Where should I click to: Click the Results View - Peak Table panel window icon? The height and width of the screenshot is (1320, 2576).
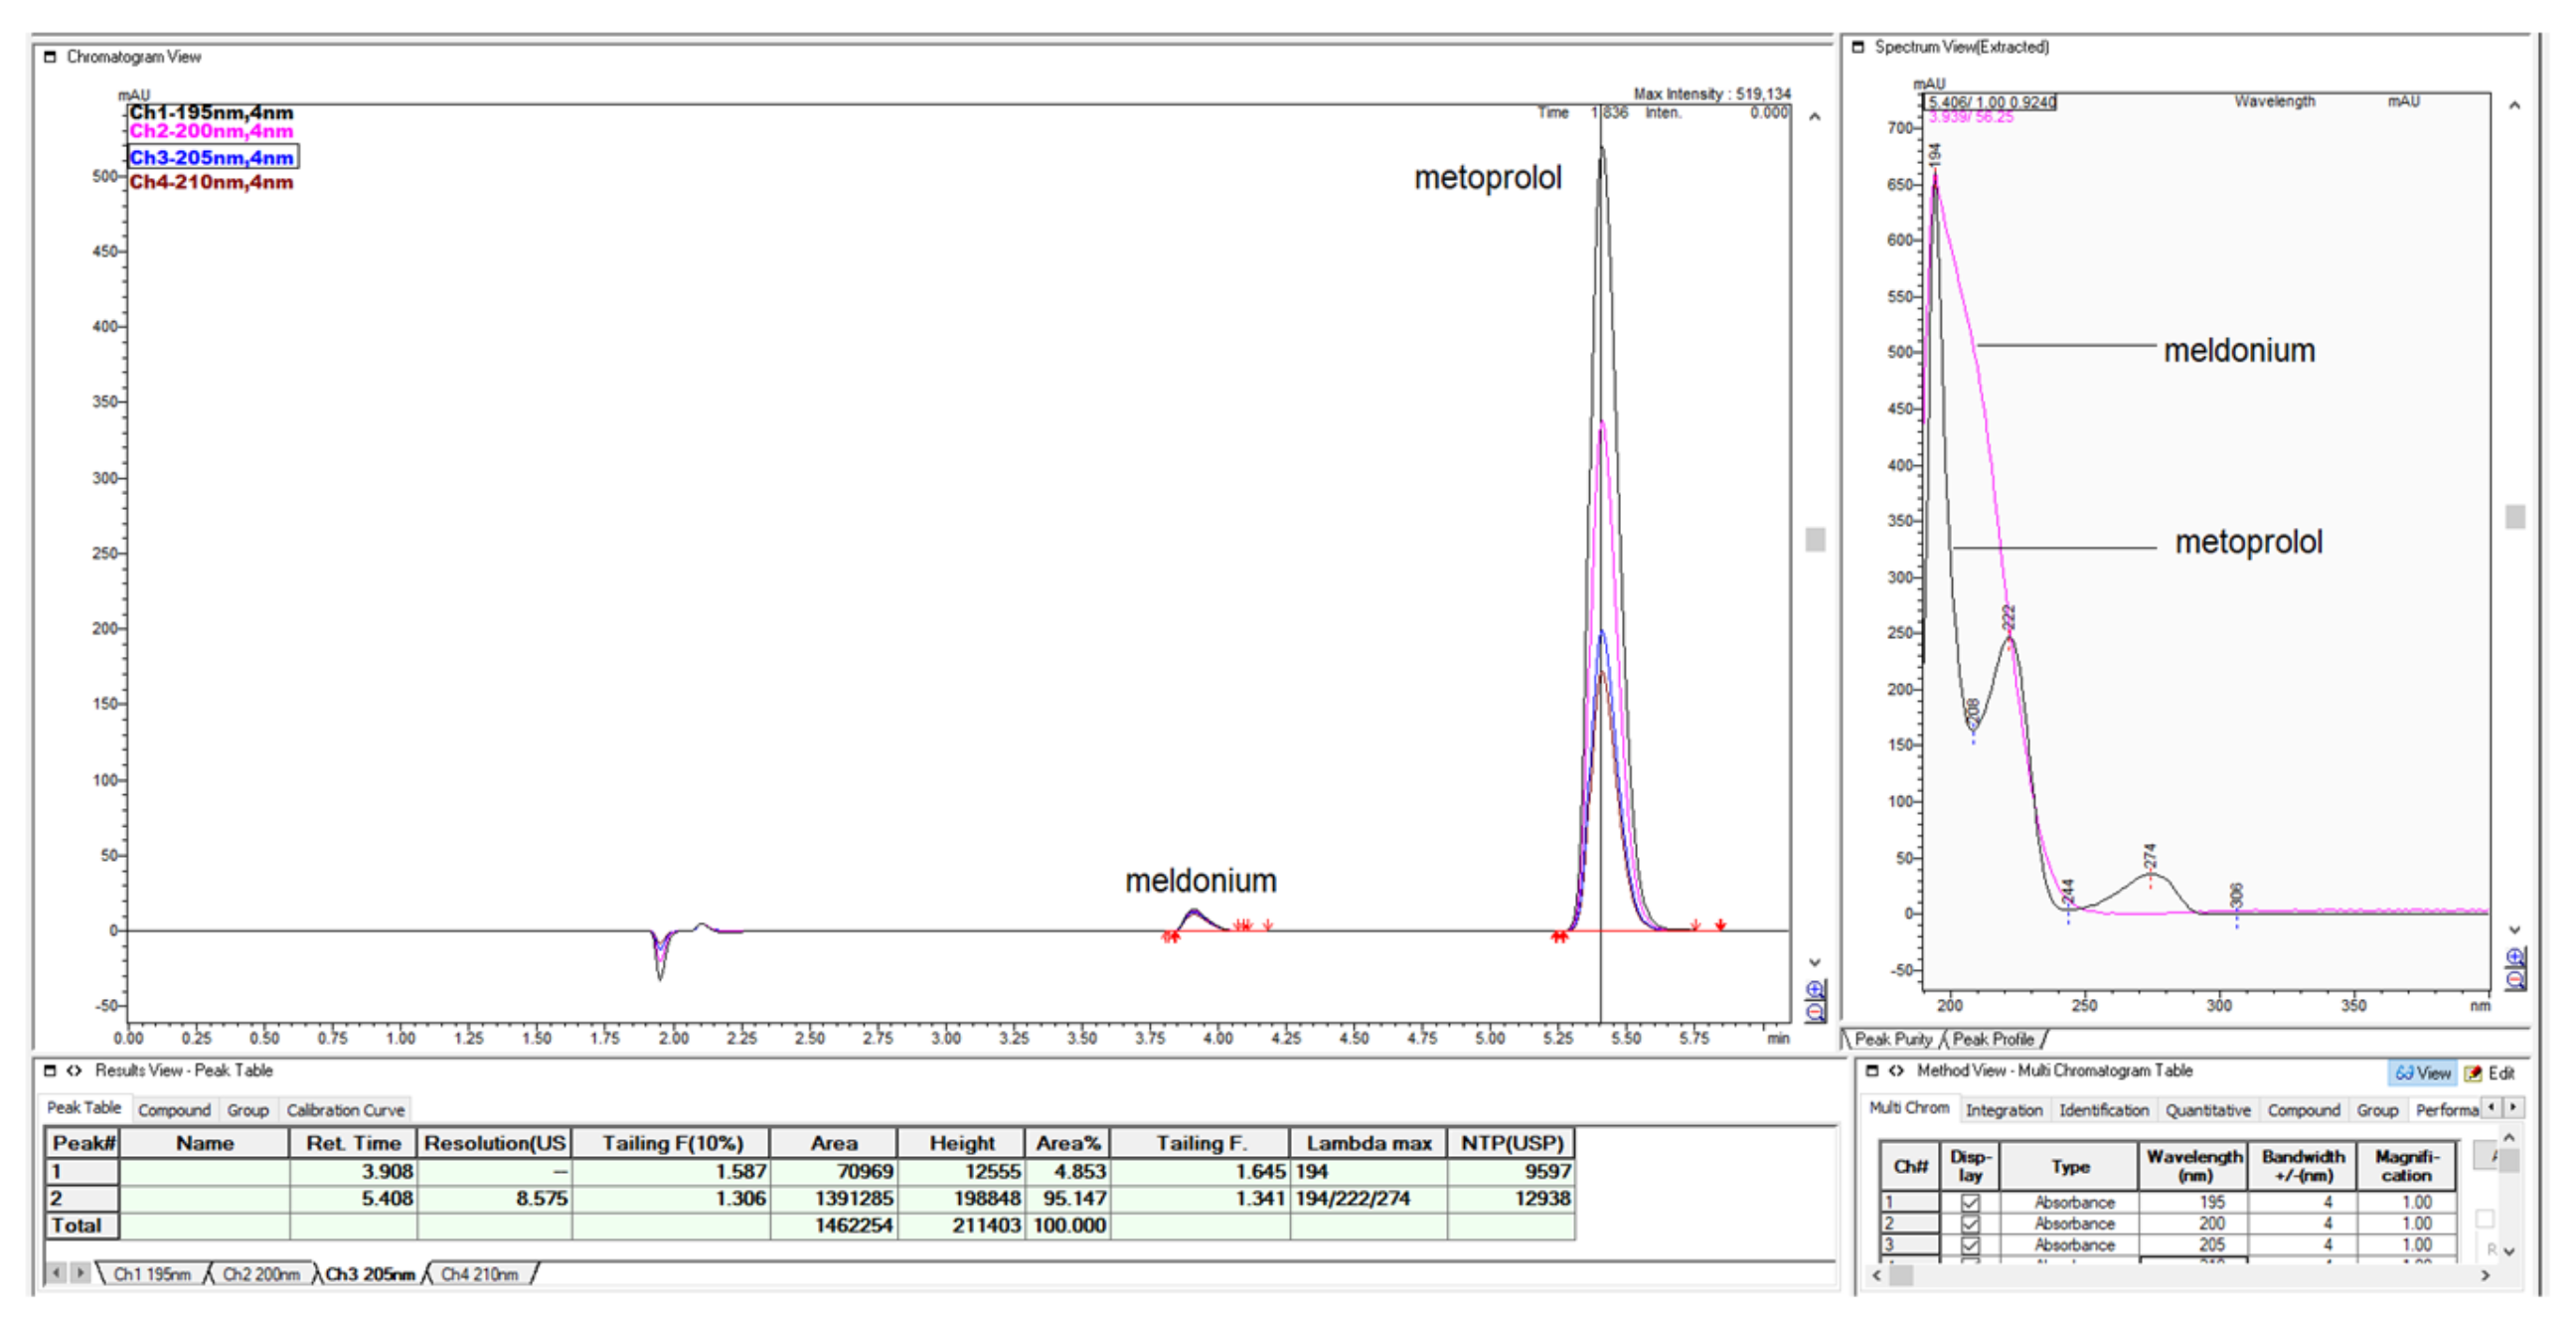49,1070
